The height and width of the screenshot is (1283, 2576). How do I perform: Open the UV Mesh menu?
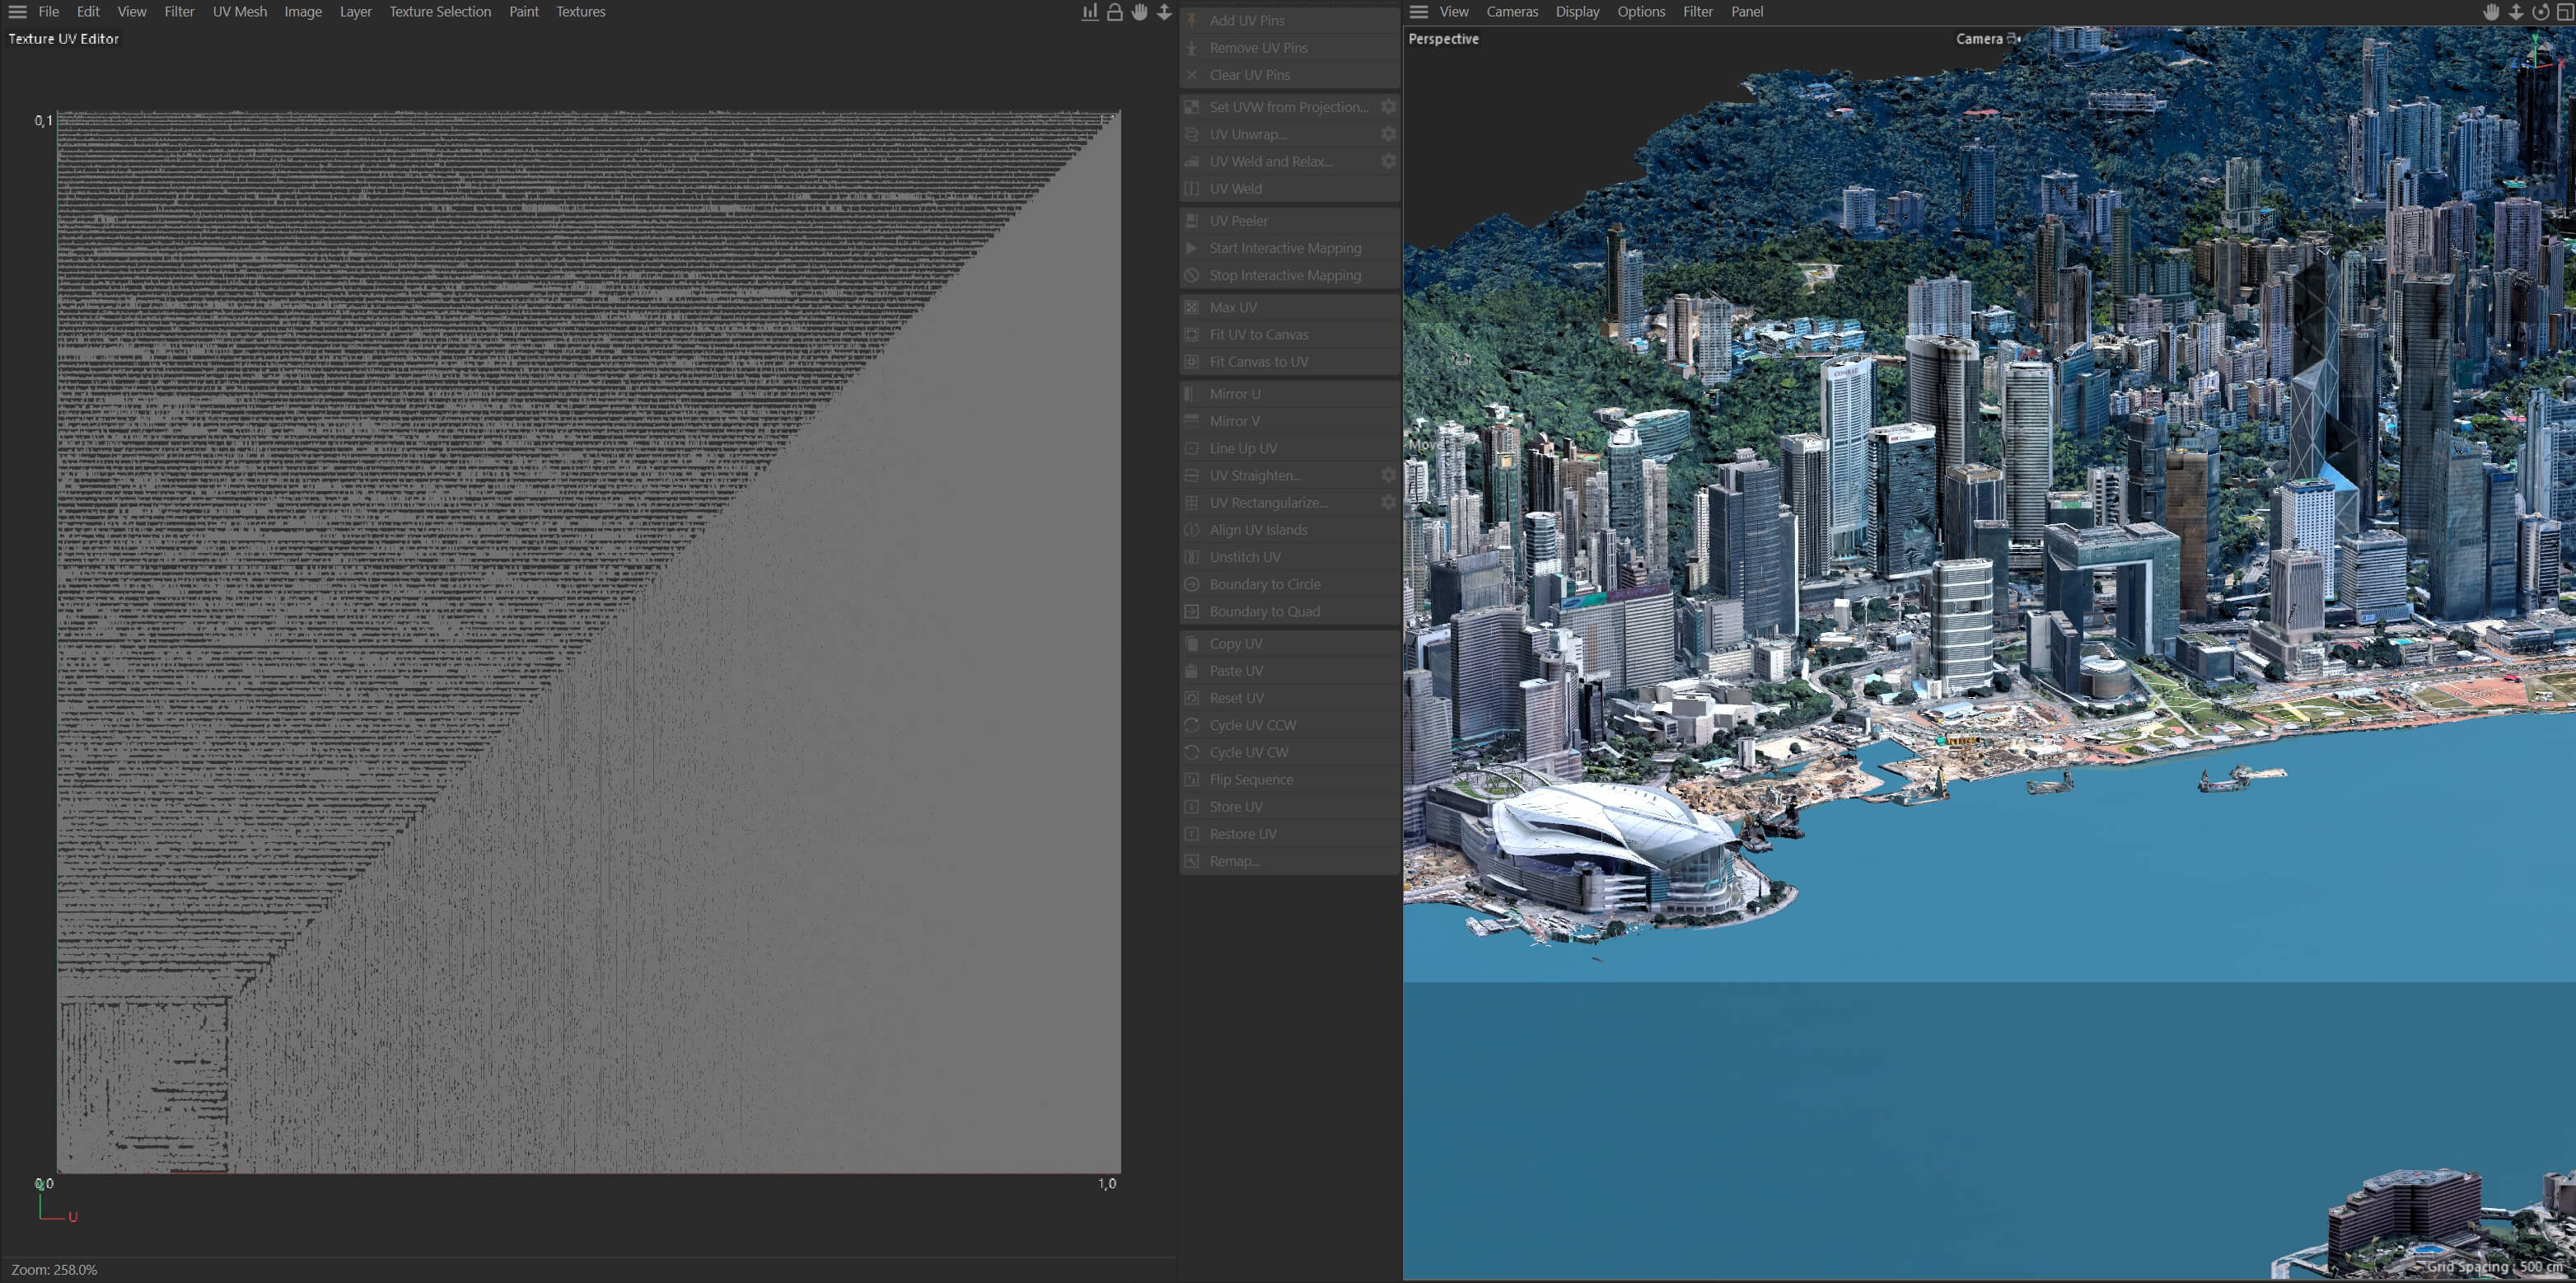pos(240,12)
